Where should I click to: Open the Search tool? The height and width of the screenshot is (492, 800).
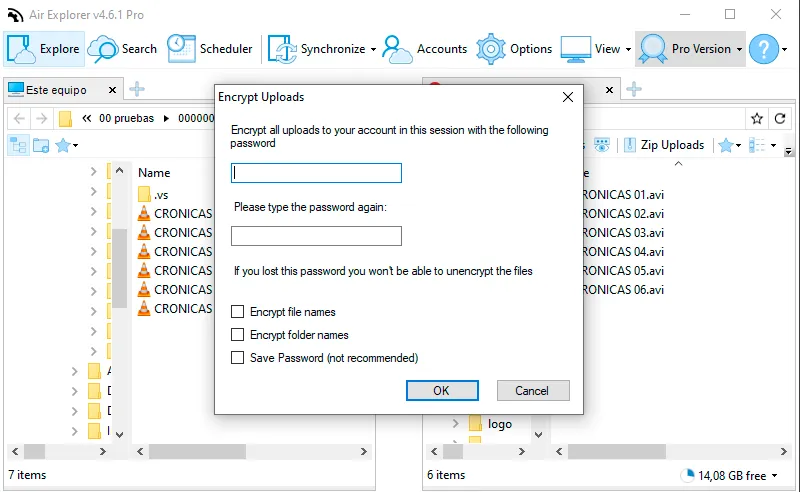pyautogui.click(x=122, y=49)
